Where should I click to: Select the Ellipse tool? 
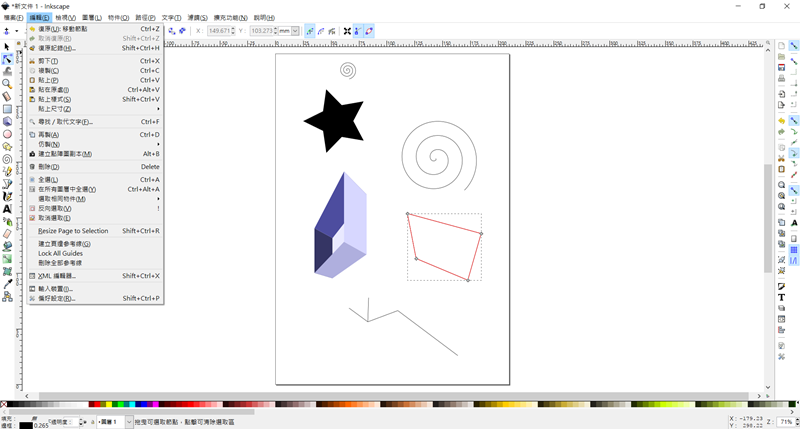(x=7, y=134)
